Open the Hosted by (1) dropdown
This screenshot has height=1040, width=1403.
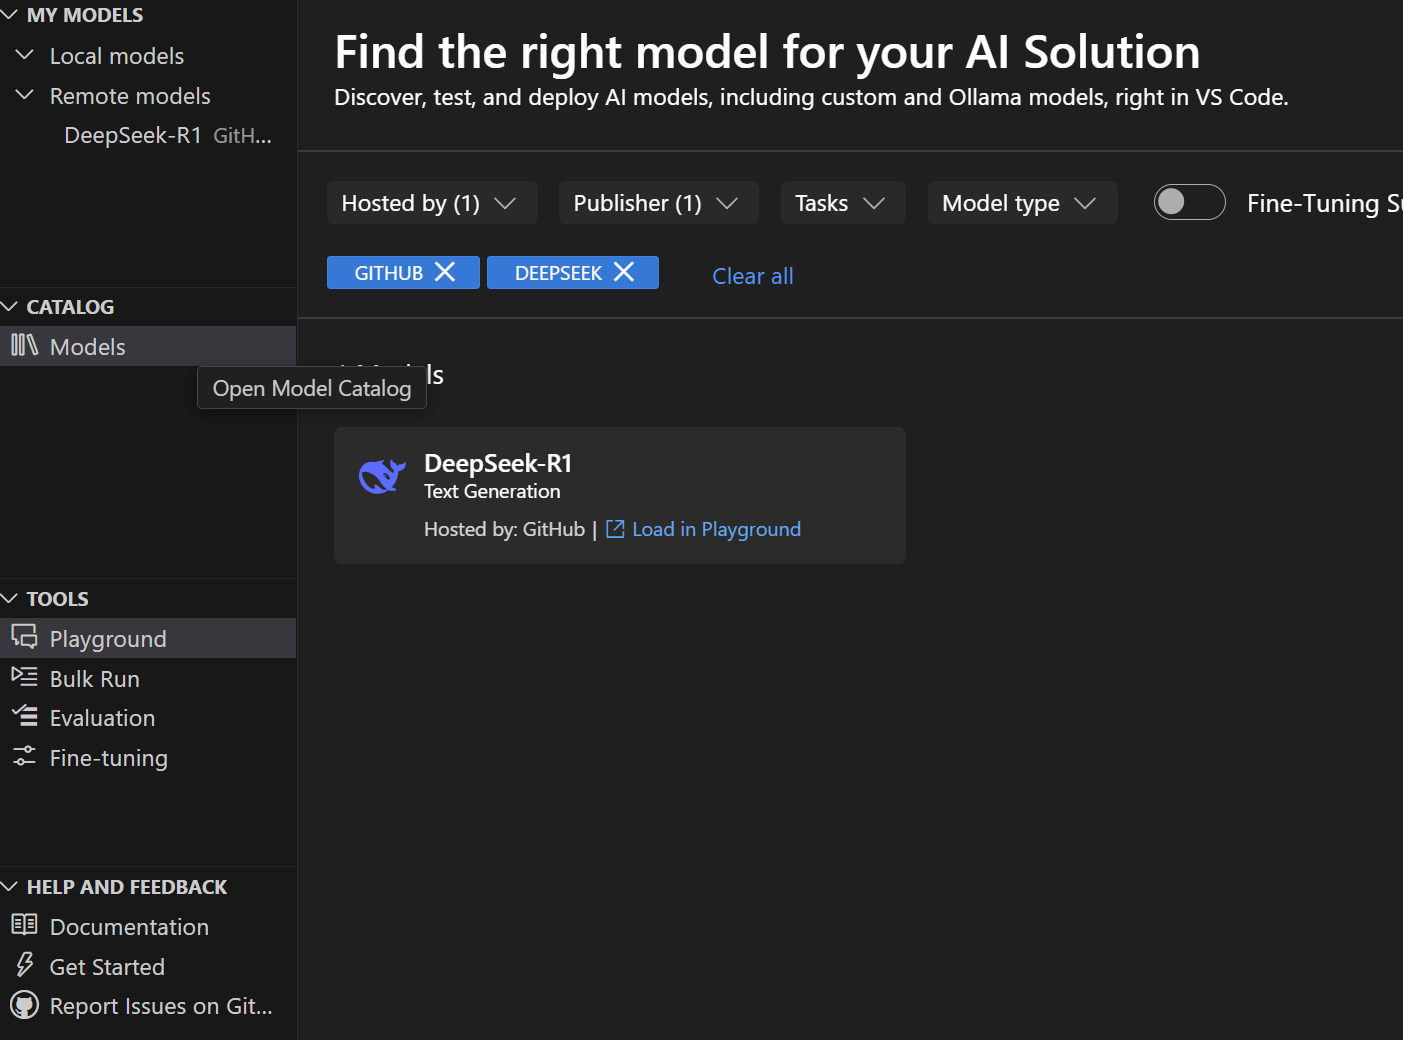(432, 203)
